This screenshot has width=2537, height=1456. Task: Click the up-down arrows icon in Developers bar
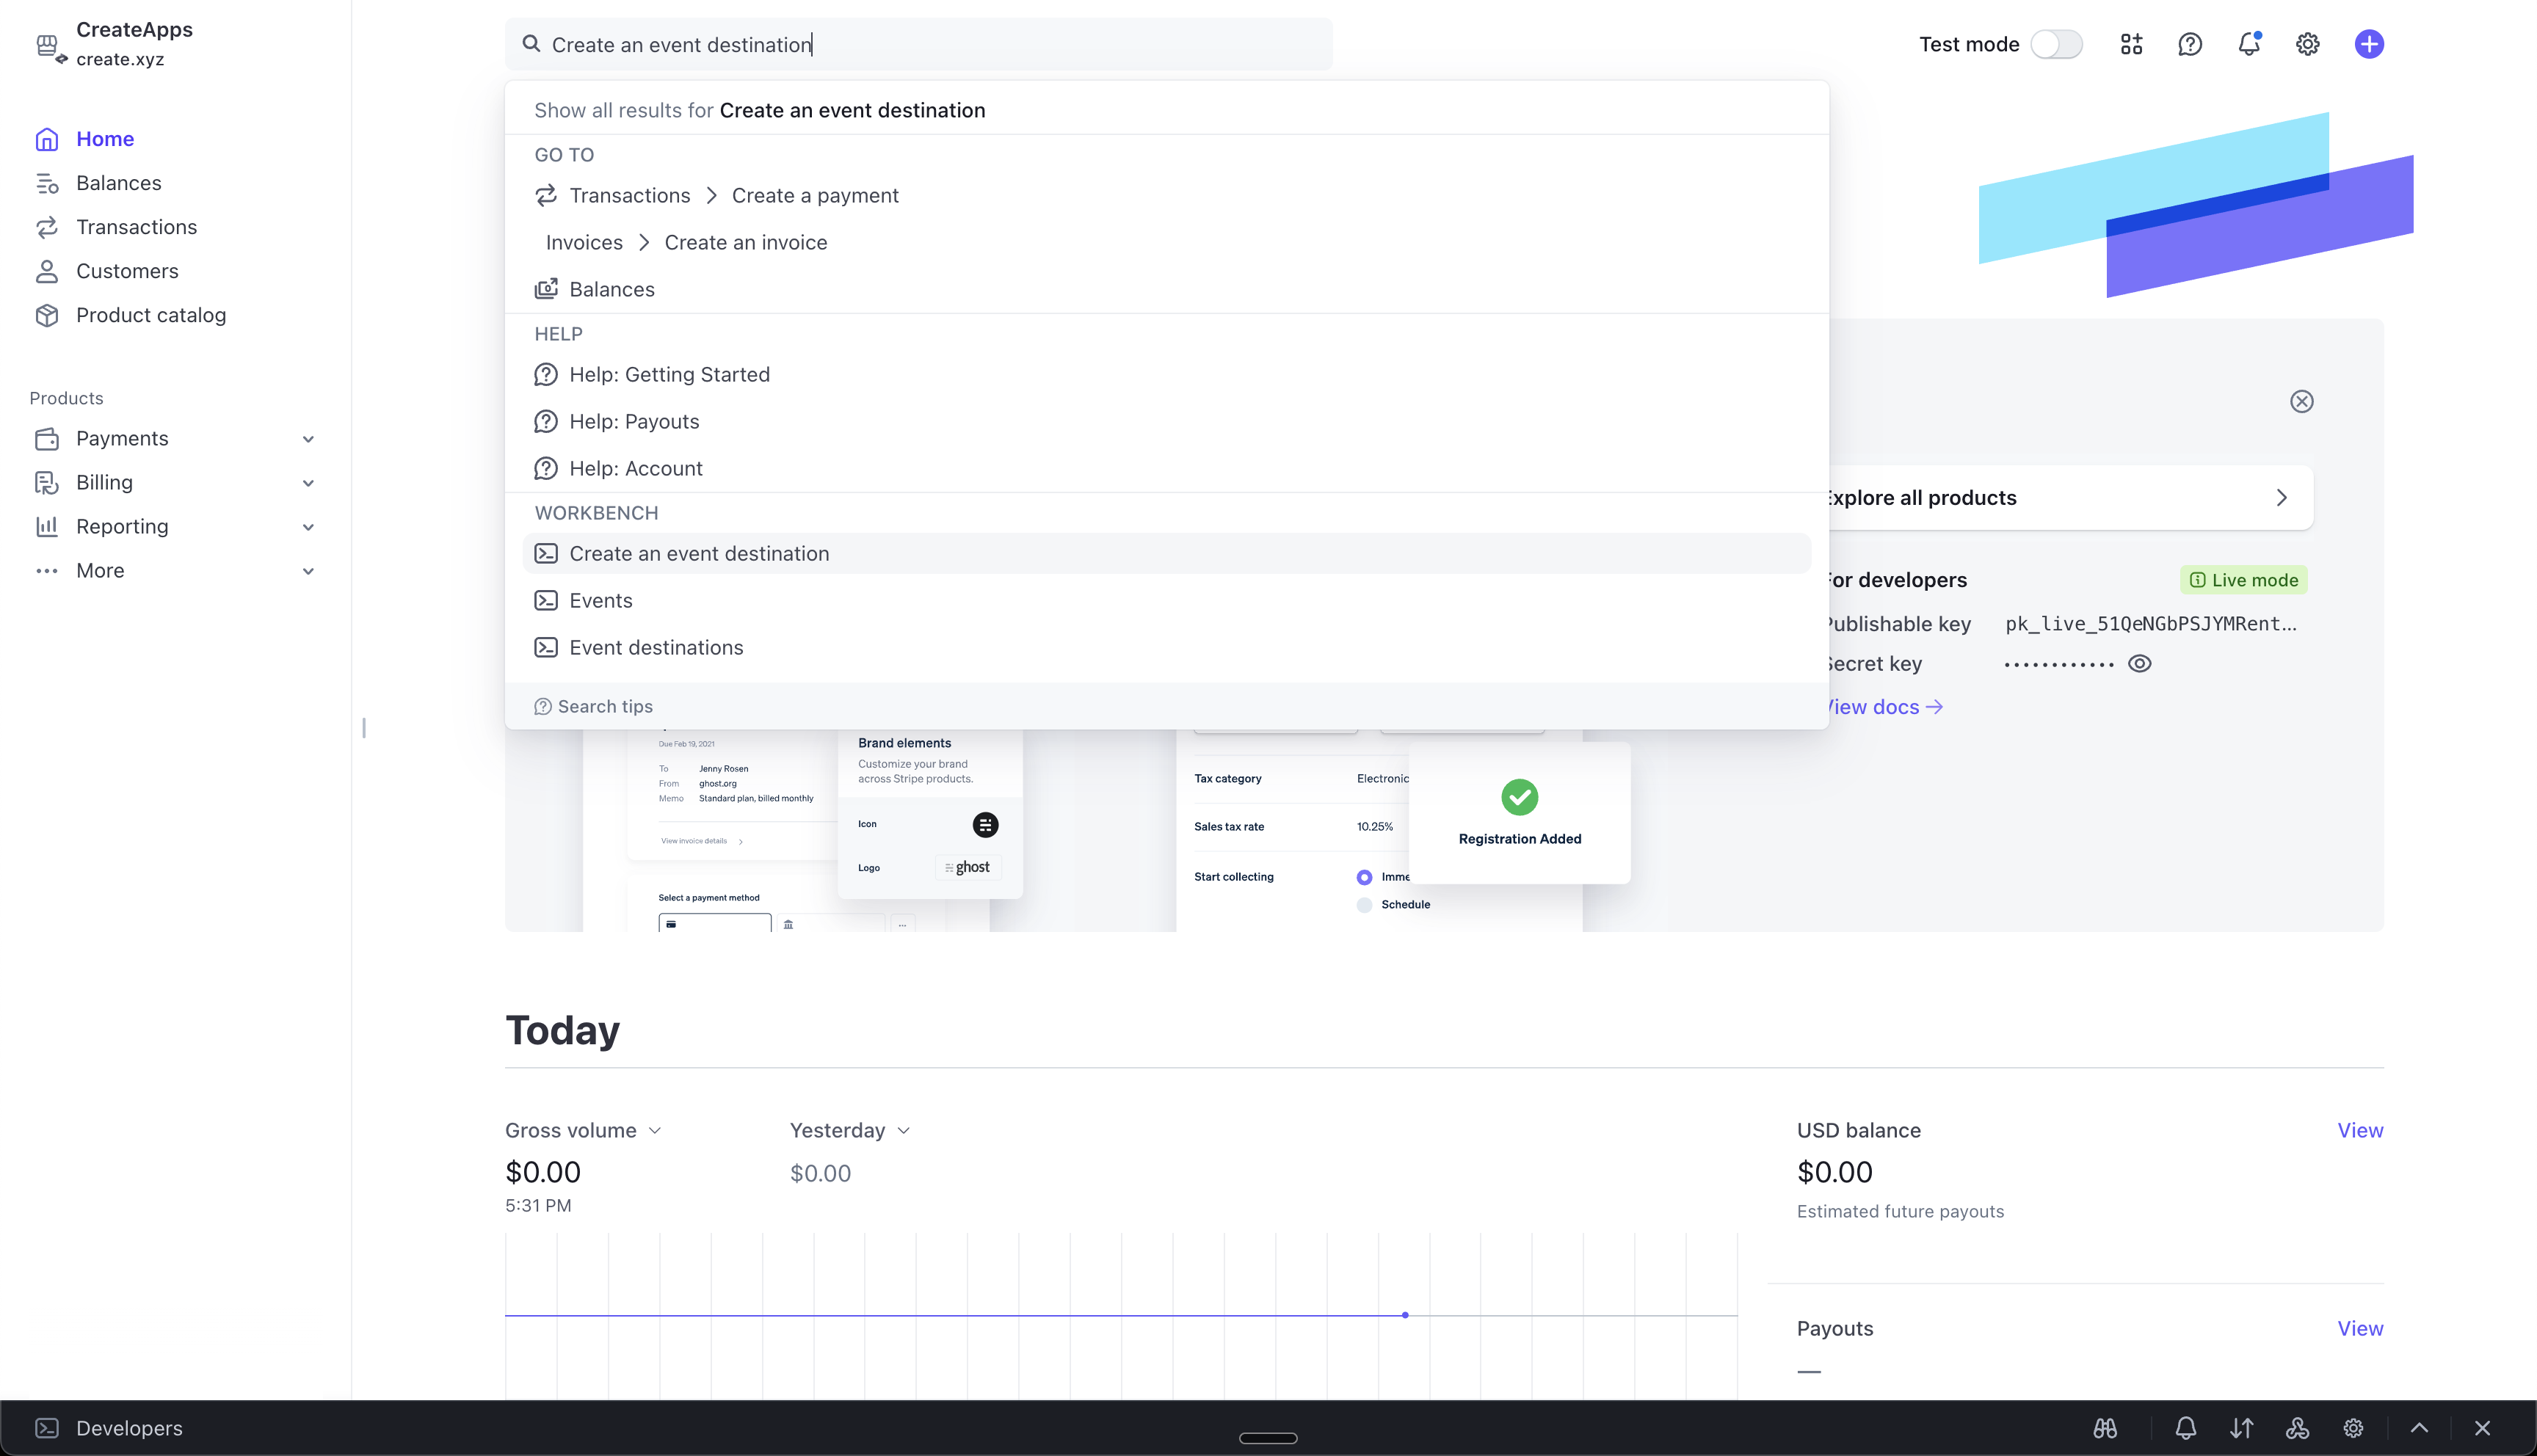tap(2241, 1428)
